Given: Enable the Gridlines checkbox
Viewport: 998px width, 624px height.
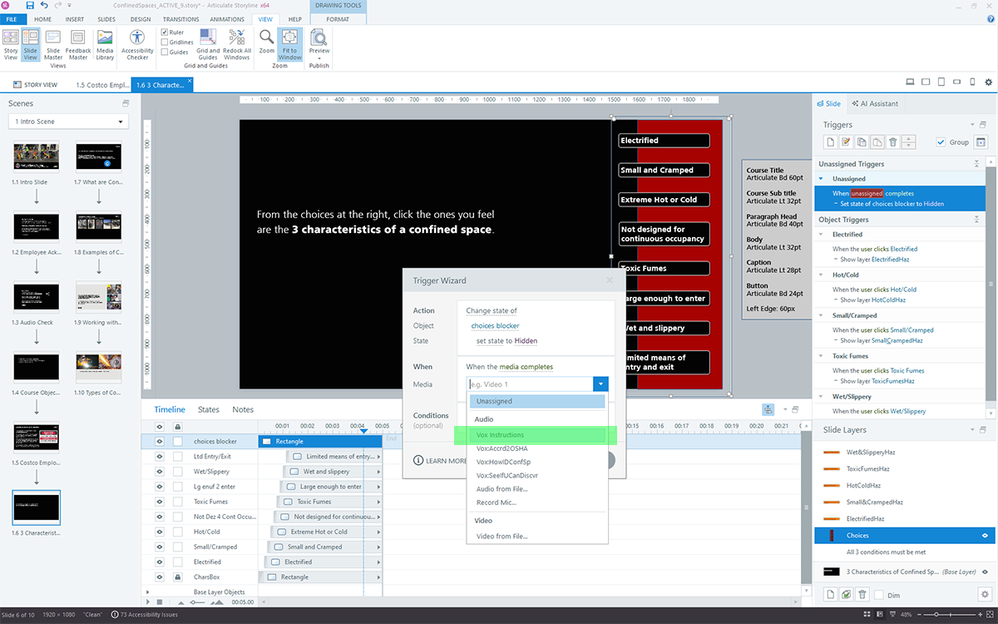Looking at the screenshot, I should tap(165, 42).
